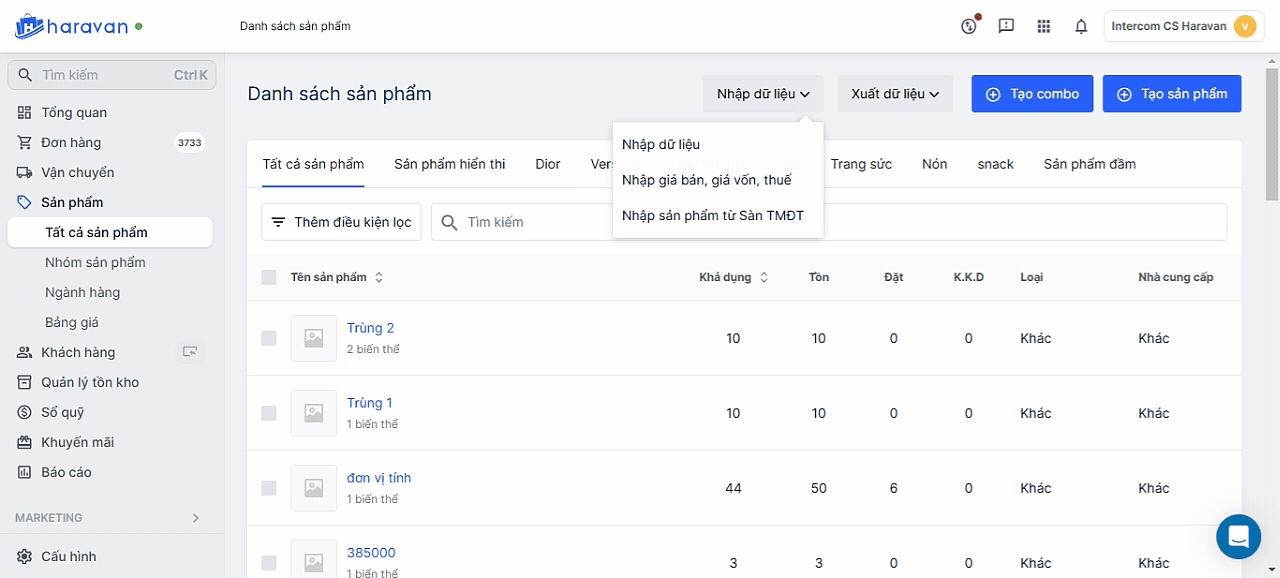Click the Trùng 2 product thumbnail

click(313, 338)
